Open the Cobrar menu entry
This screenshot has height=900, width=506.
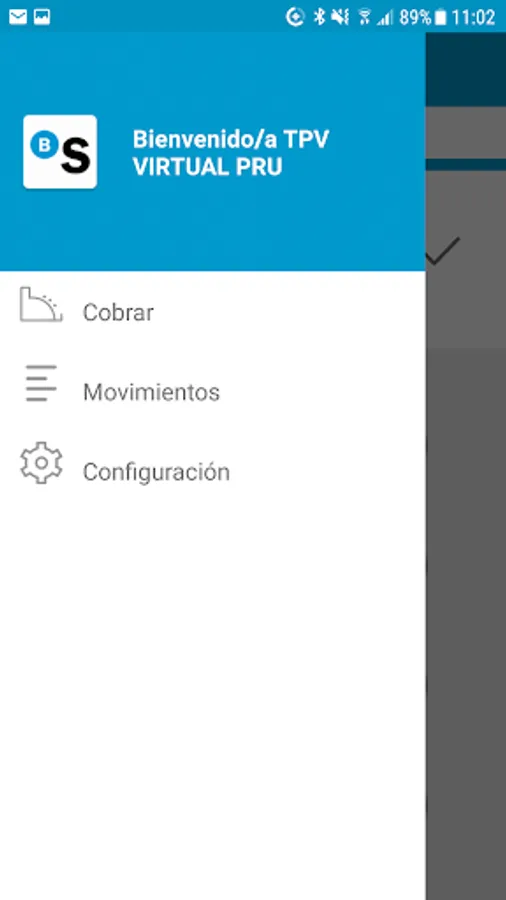[213, 312]
